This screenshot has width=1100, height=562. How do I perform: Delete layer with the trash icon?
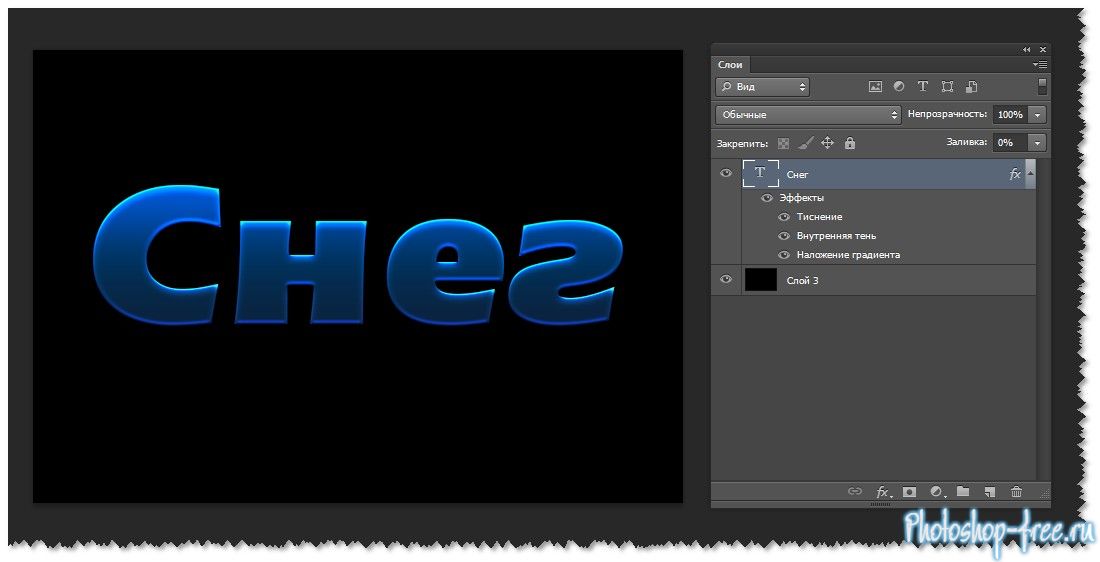[x=1017, y=492]
